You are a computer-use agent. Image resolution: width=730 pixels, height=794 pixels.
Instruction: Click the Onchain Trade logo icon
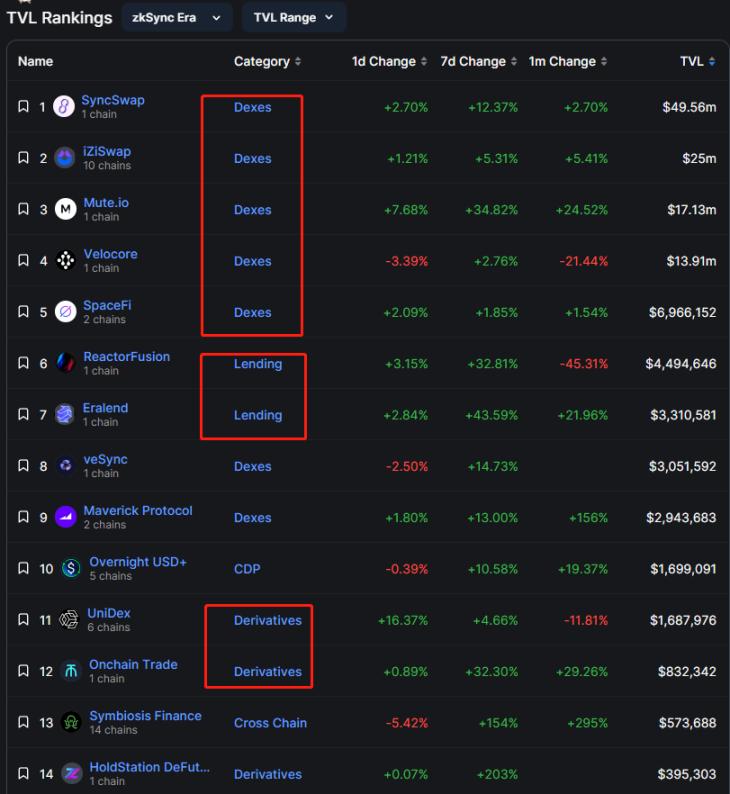(71, 671)
